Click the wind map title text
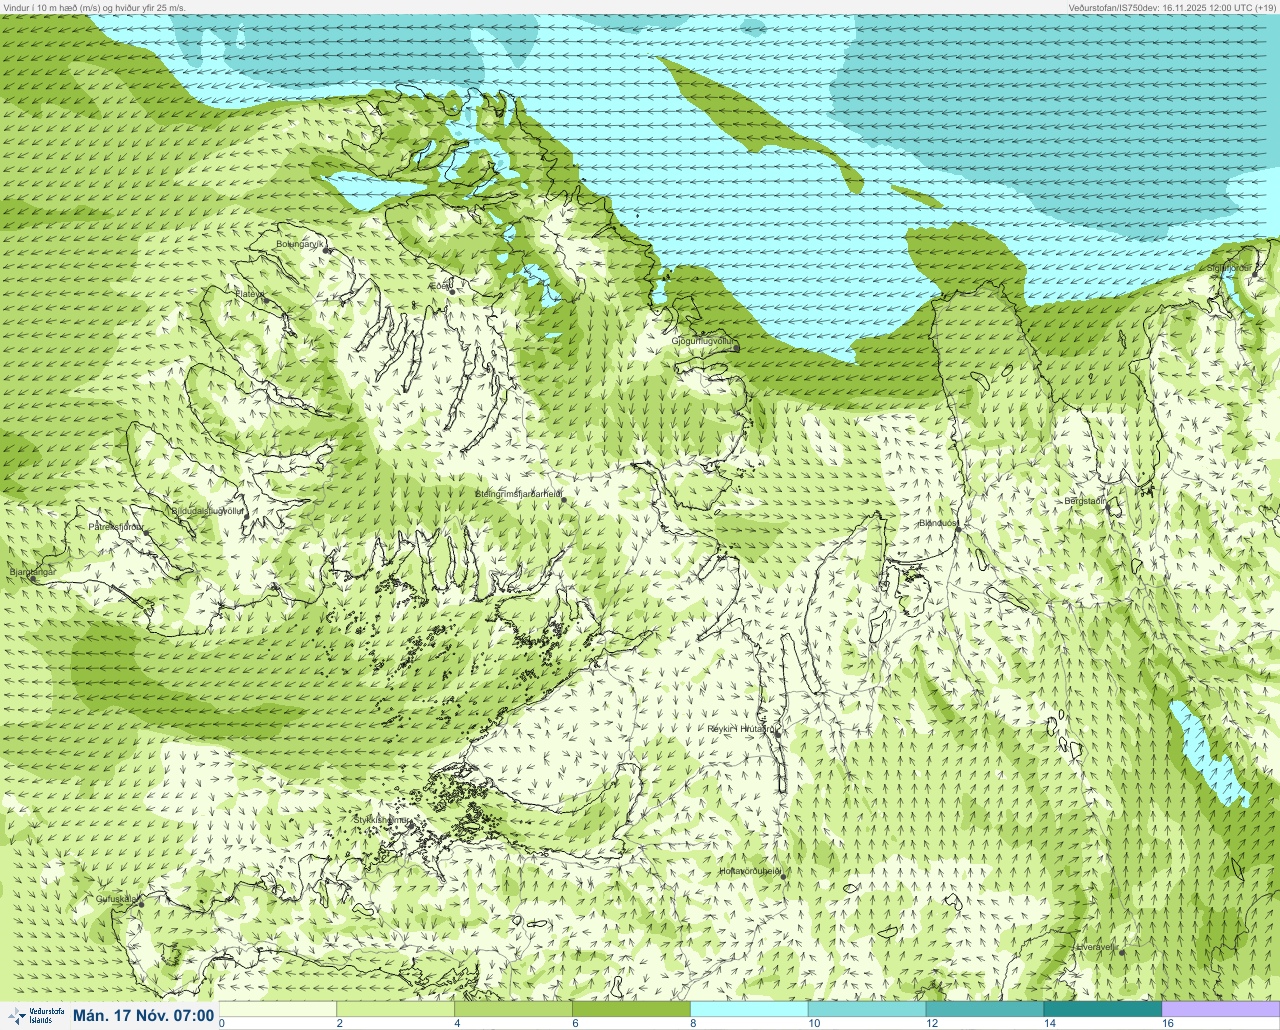Viewport: 1280px width, 1030px height. click(94, 7)
